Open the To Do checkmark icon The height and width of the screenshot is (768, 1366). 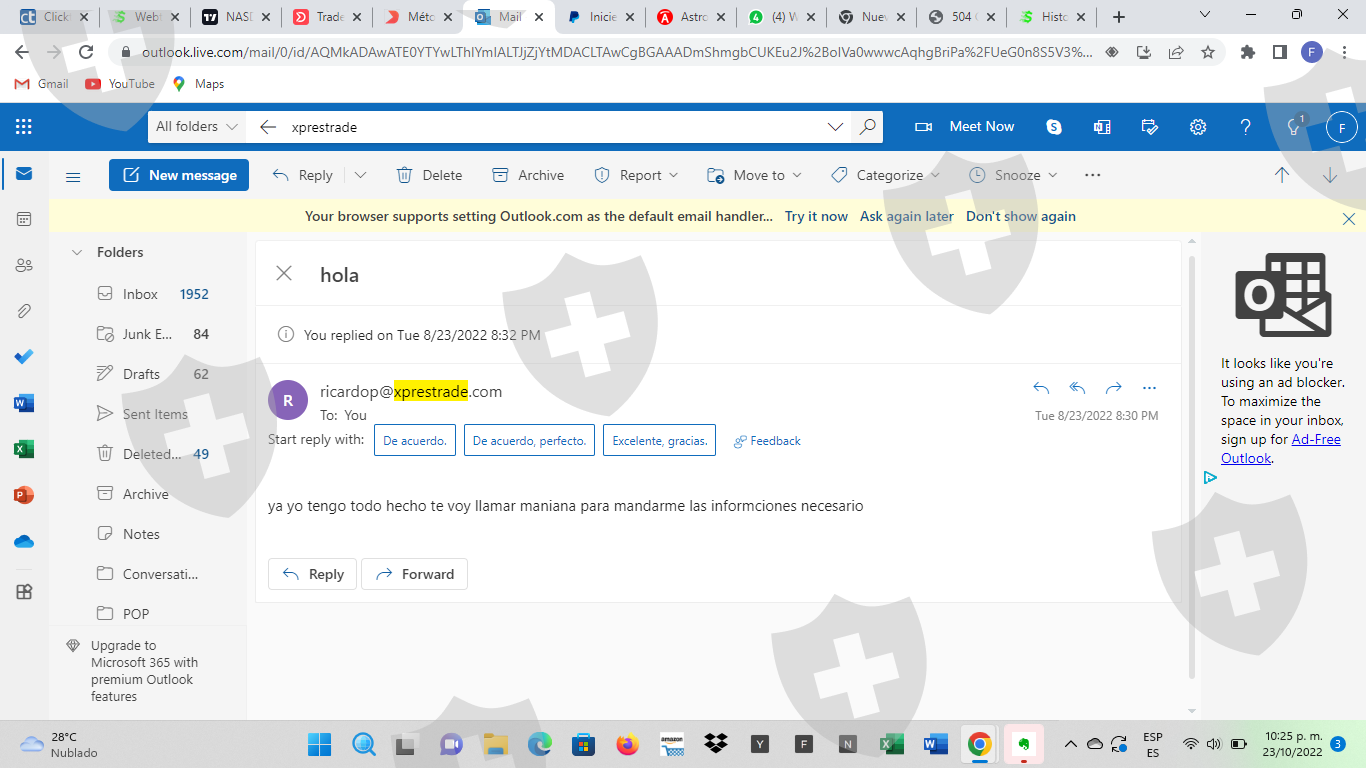coord(24,357)
